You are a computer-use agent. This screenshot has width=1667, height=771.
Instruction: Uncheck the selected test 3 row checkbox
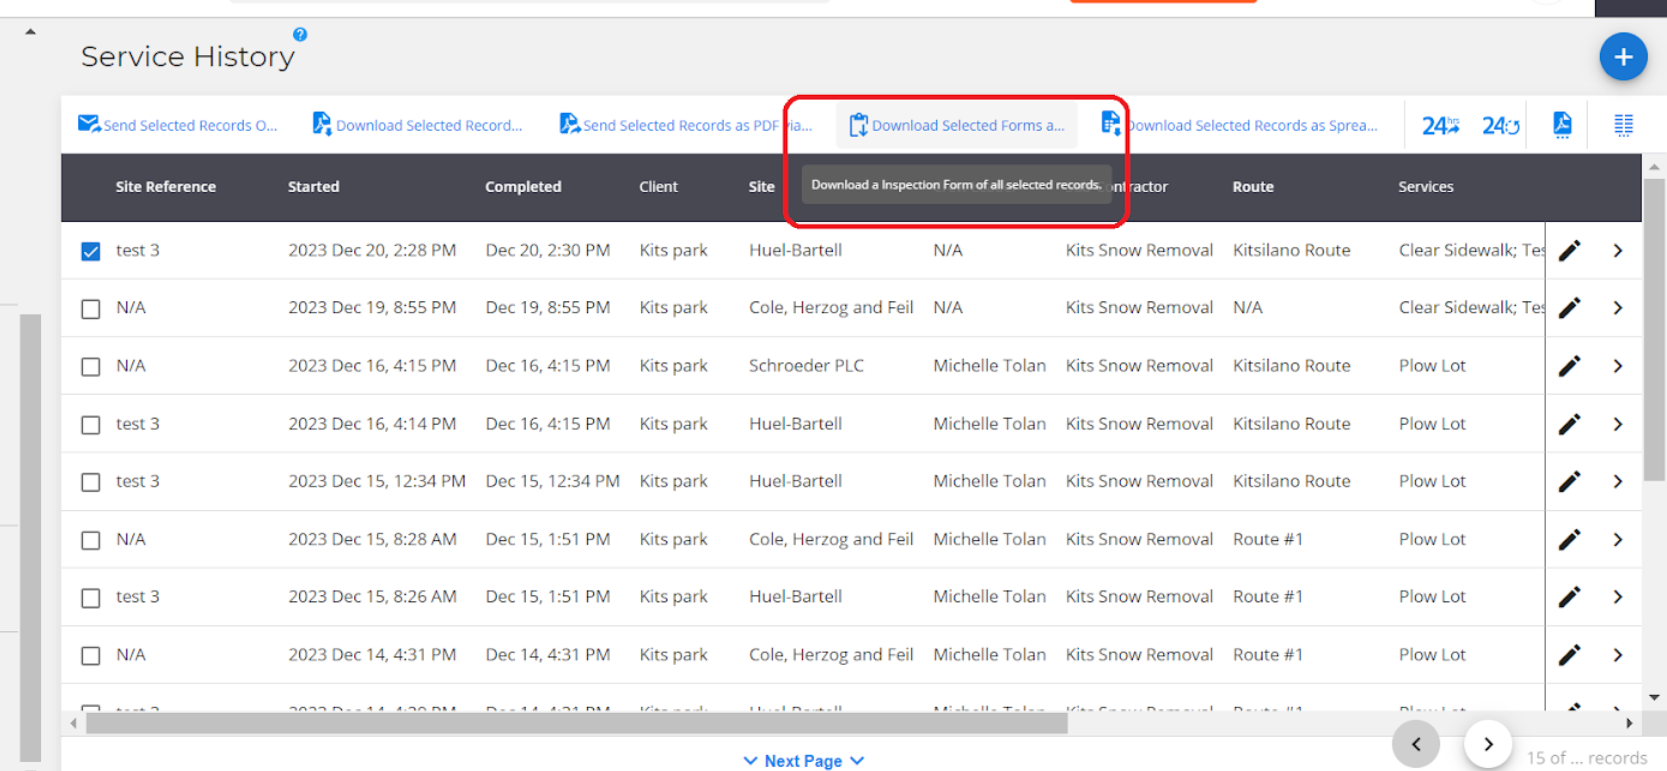tap(91, 251)
